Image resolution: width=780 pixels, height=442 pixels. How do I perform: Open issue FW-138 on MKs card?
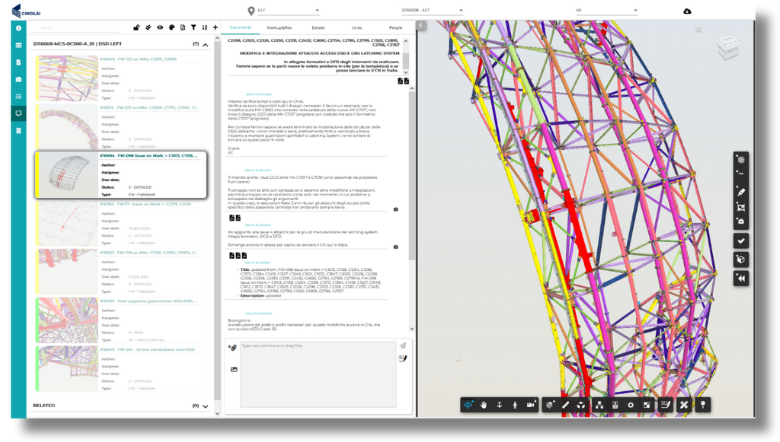coord(121,271)
